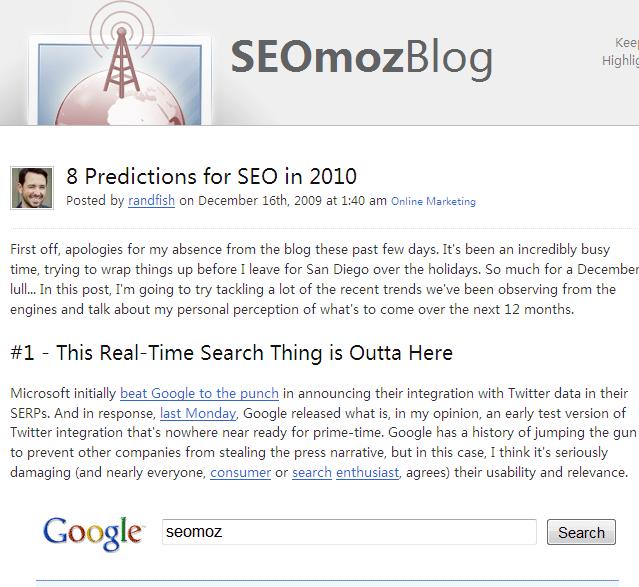Open the Online Marketing category link
Image resolution: width=639 pixels, height=587 pixels.
(433, 201)
